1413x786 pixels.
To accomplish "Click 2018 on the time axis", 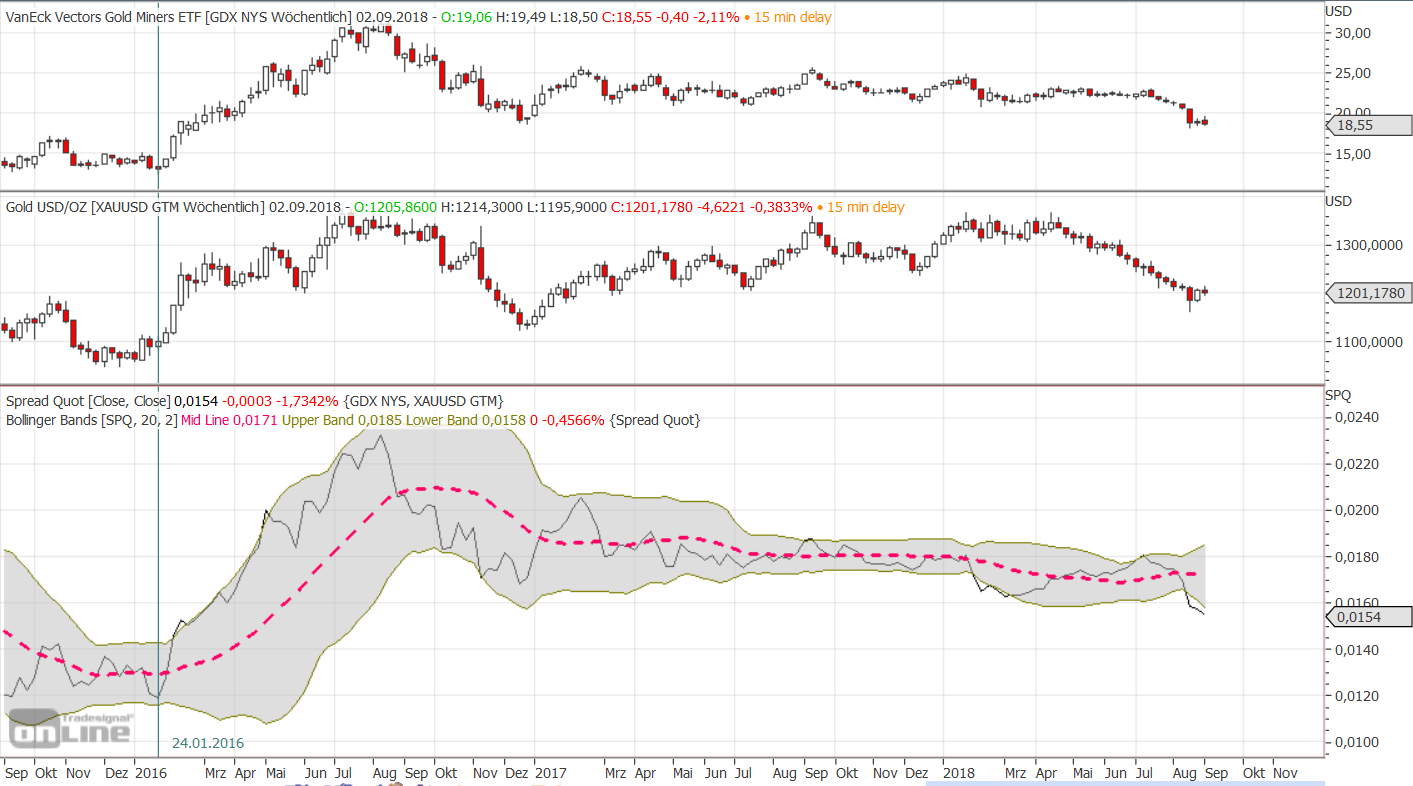I will [959, 773].
